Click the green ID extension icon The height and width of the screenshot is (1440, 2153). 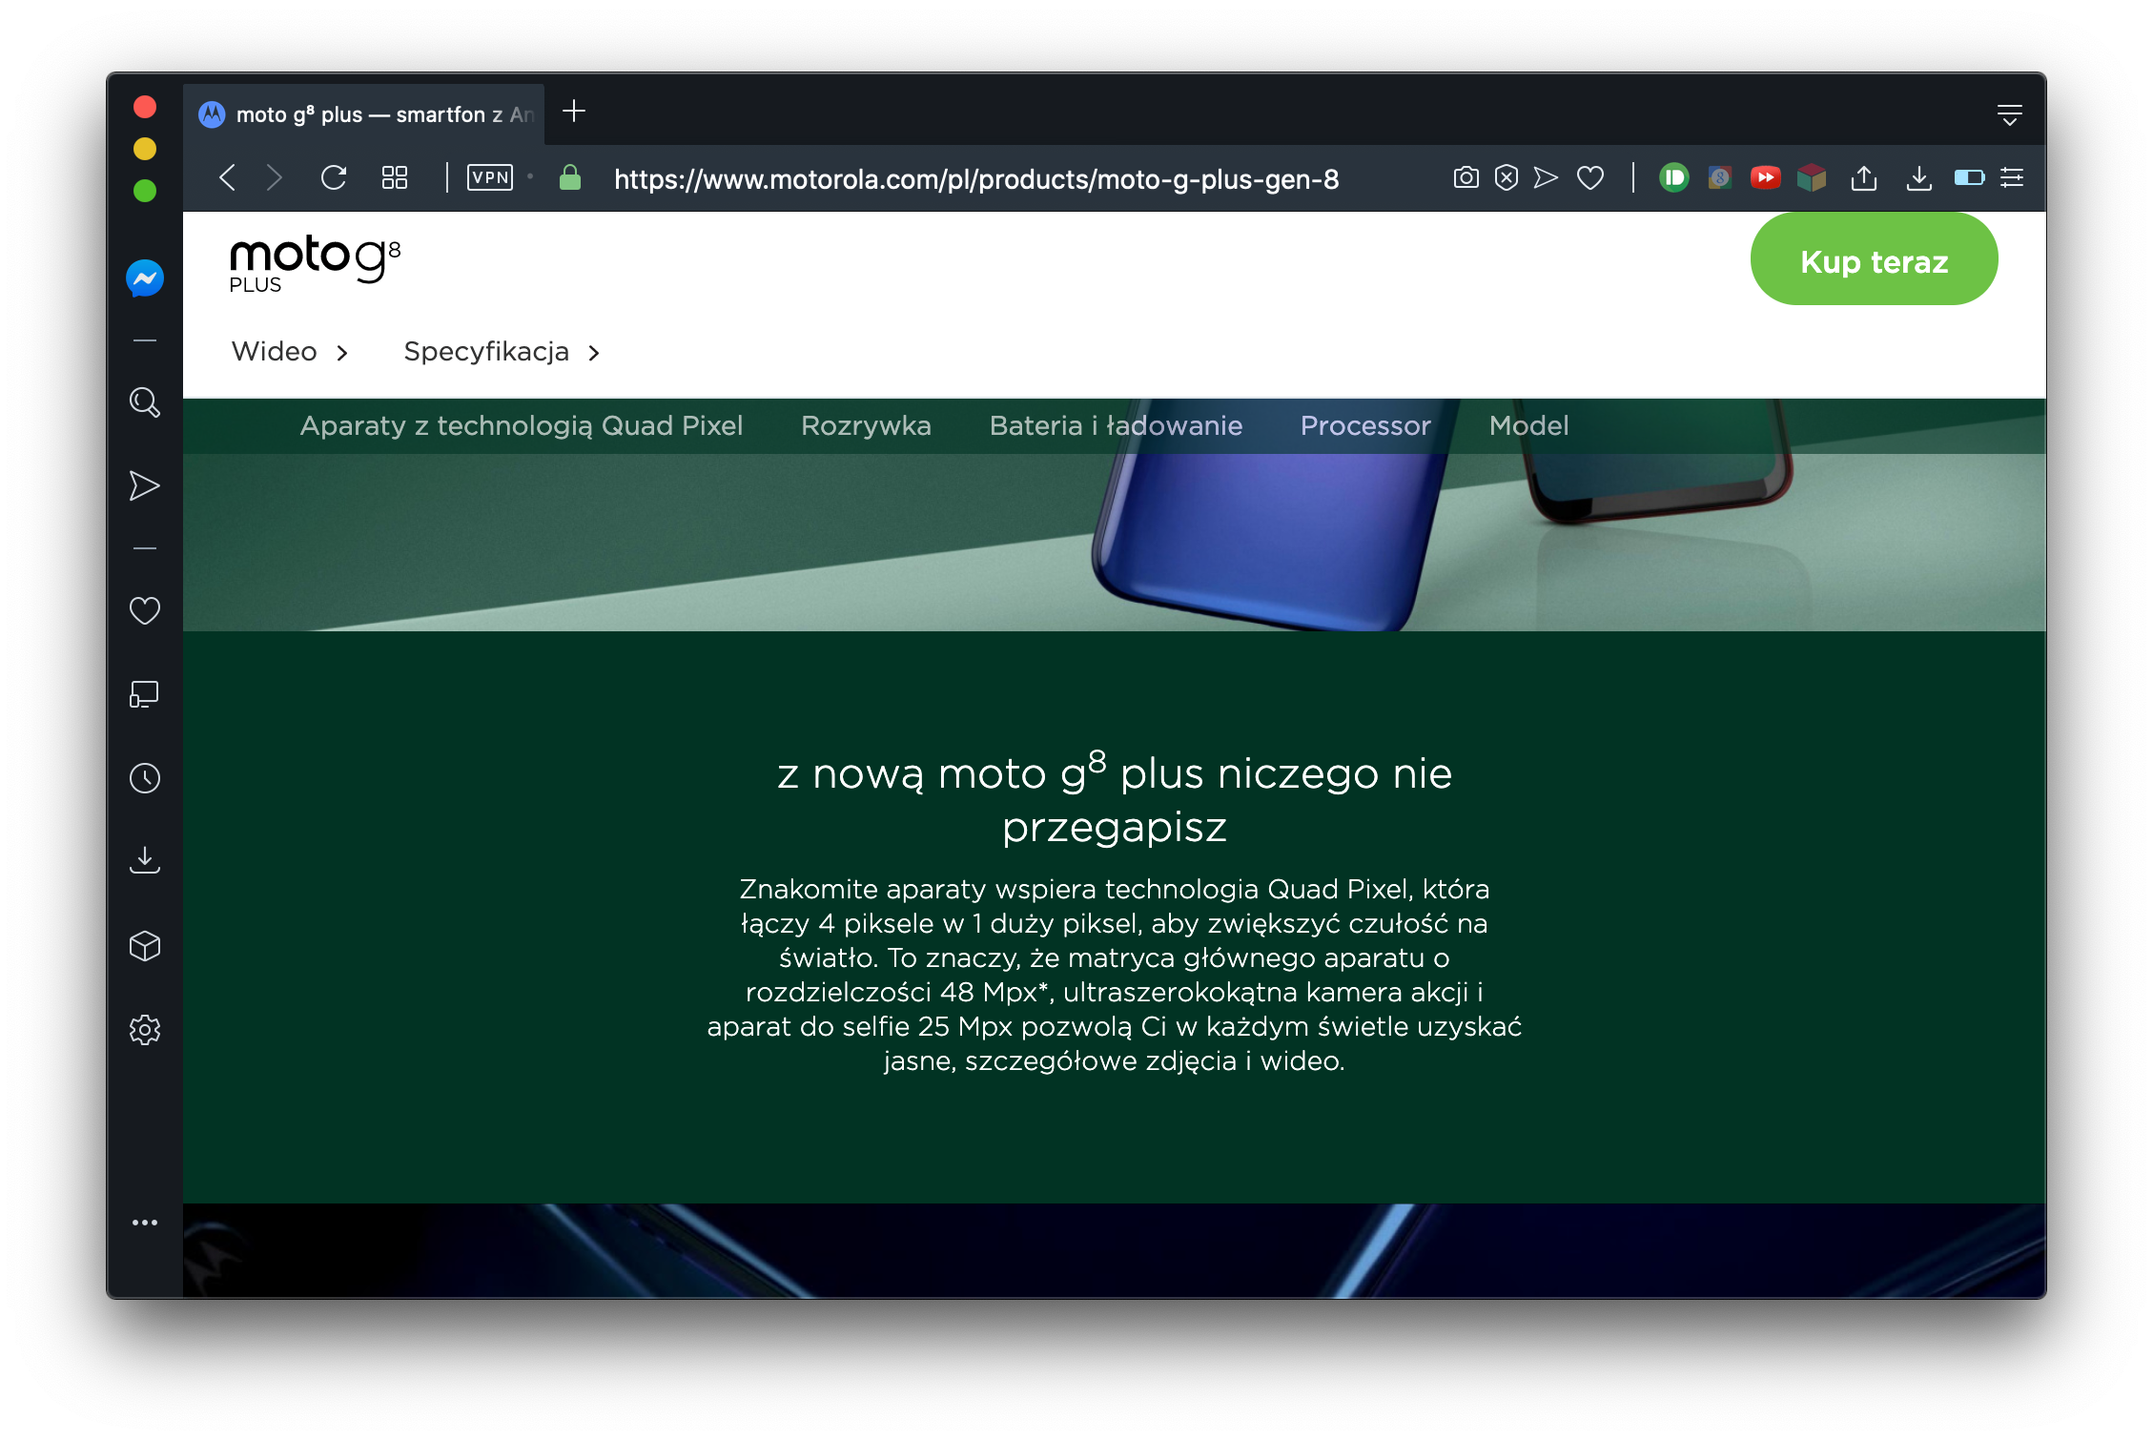(1673, 178)
